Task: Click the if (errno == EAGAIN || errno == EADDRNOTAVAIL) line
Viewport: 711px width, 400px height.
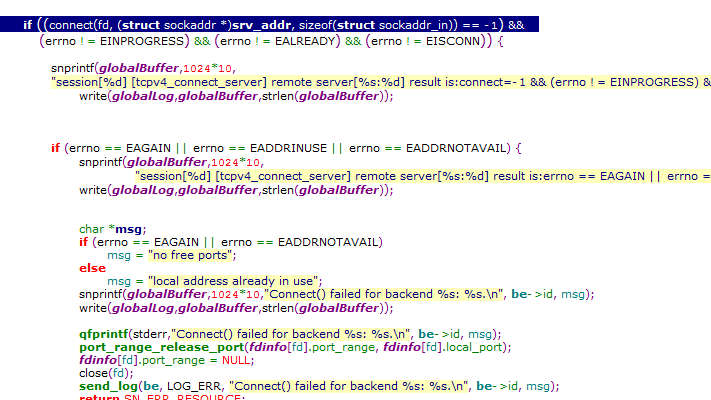Action: [x=231, y=242]
